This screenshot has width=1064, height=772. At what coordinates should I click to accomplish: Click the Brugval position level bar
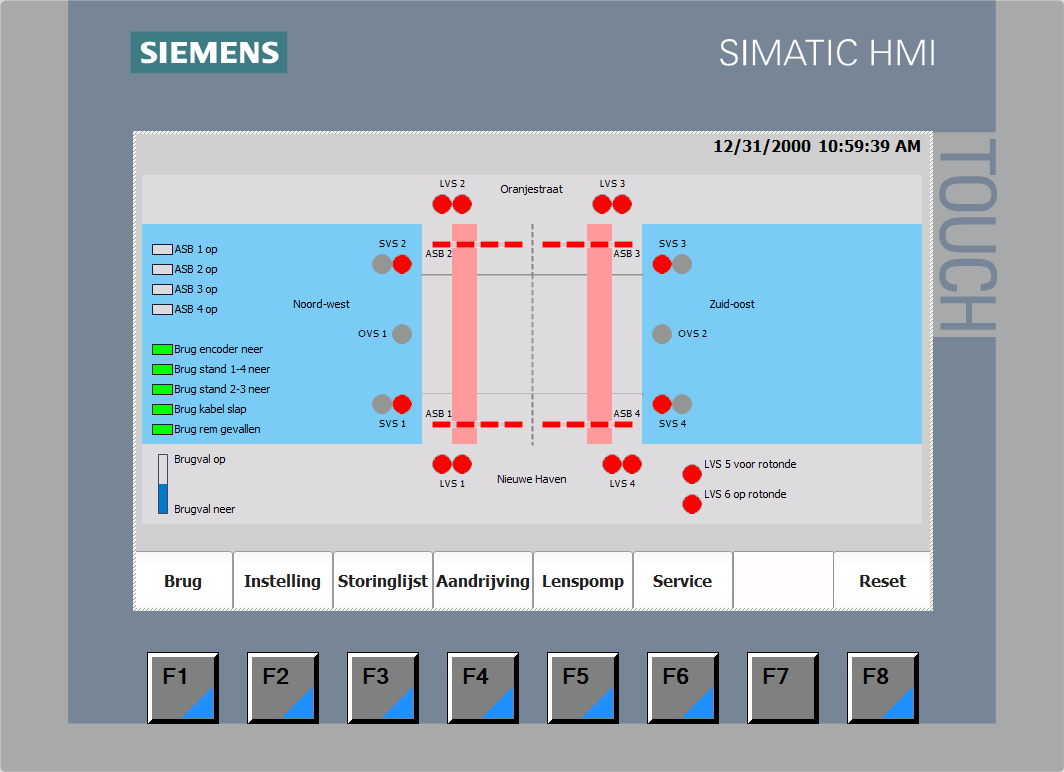[163, 484]
